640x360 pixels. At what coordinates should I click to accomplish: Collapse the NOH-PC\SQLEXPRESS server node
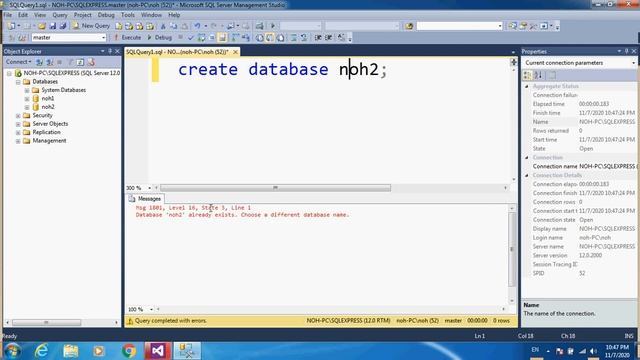[9, 73]
